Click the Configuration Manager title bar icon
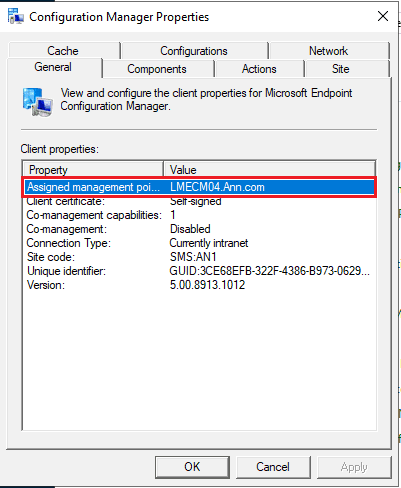The image size is (401, 488). tap(15, 16)
